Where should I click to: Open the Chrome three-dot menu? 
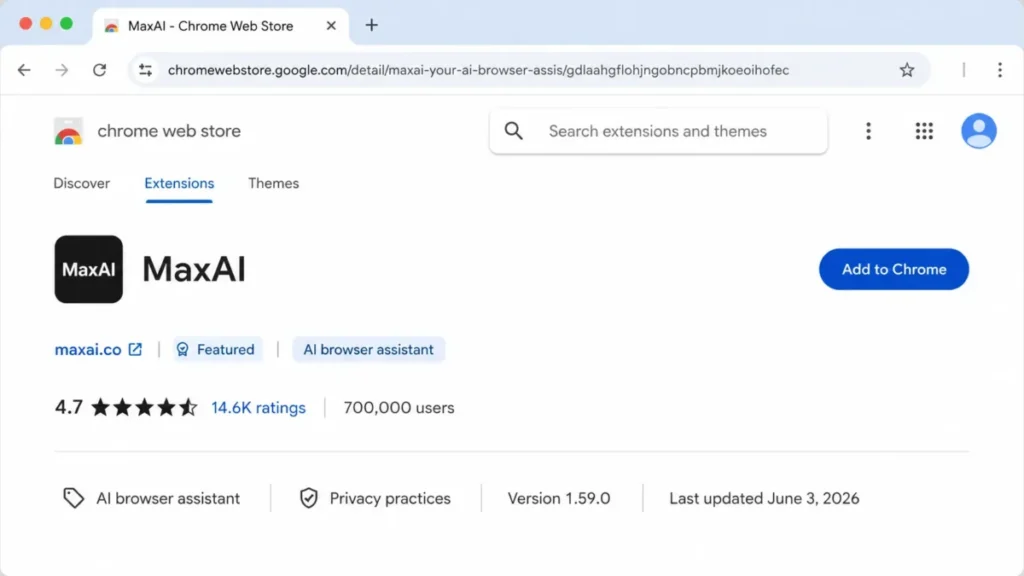999,70
